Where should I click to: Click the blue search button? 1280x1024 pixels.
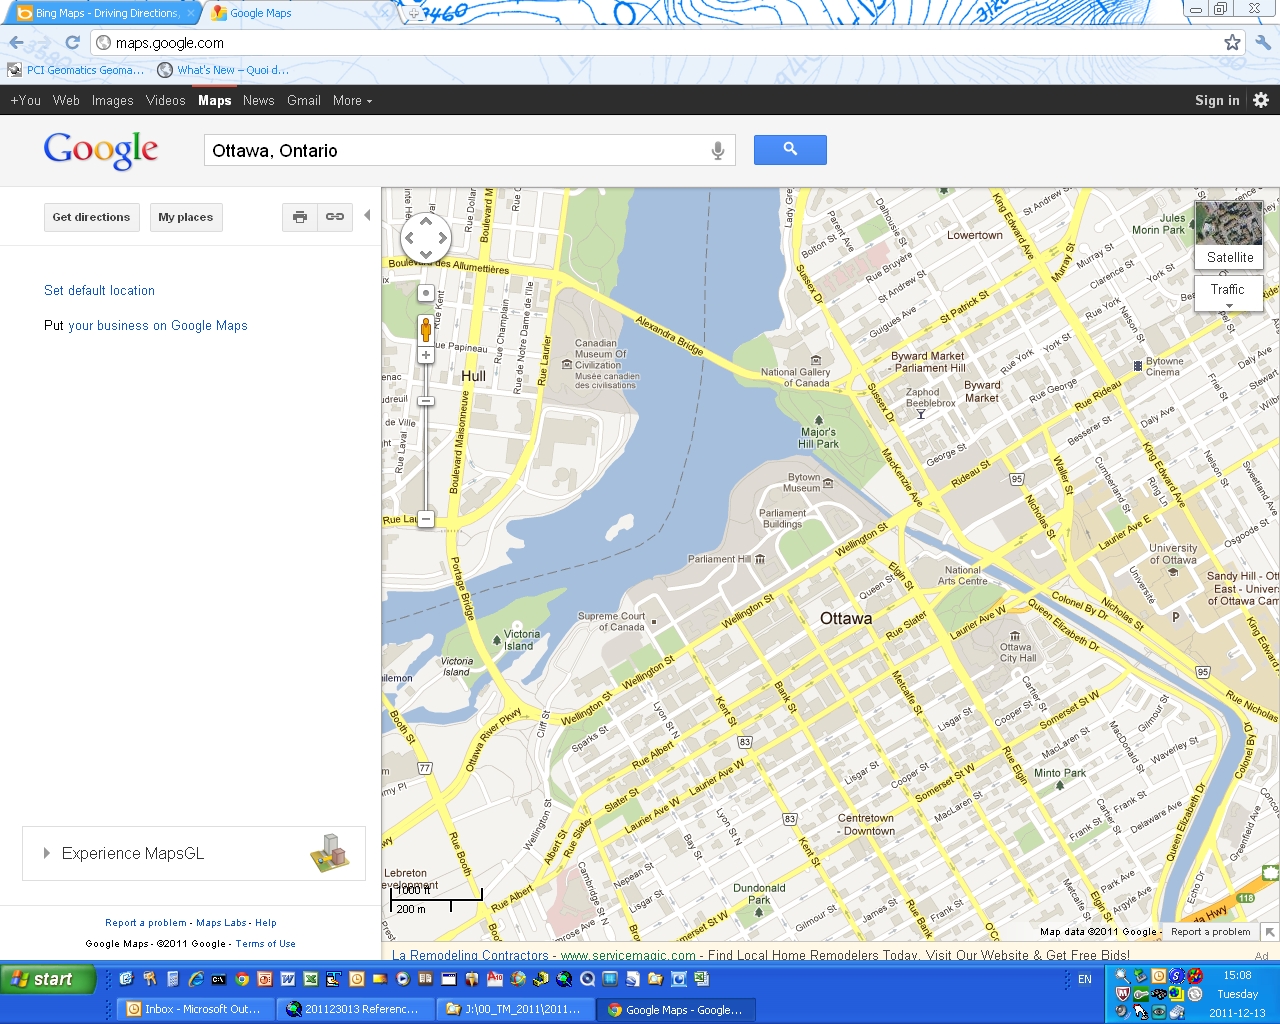790,150
